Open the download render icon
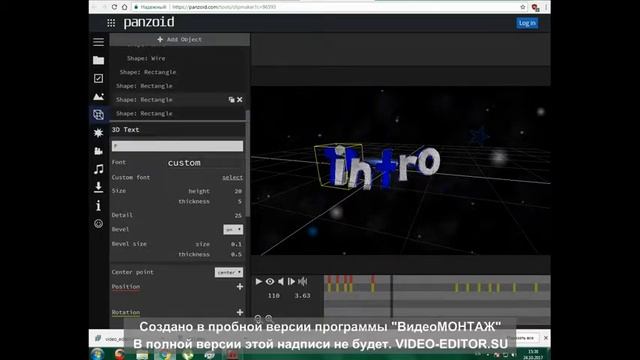 click(98, 187)
